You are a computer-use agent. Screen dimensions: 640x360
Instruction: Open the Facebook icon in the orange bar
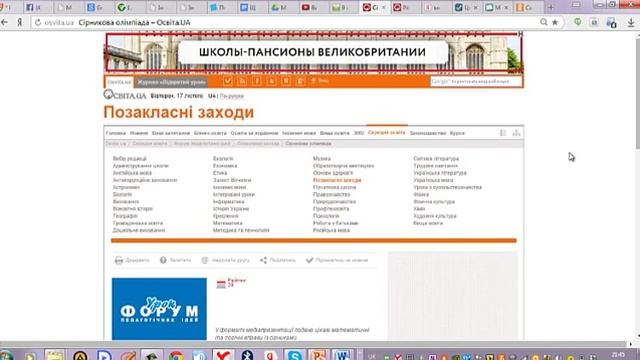[257, 81]
